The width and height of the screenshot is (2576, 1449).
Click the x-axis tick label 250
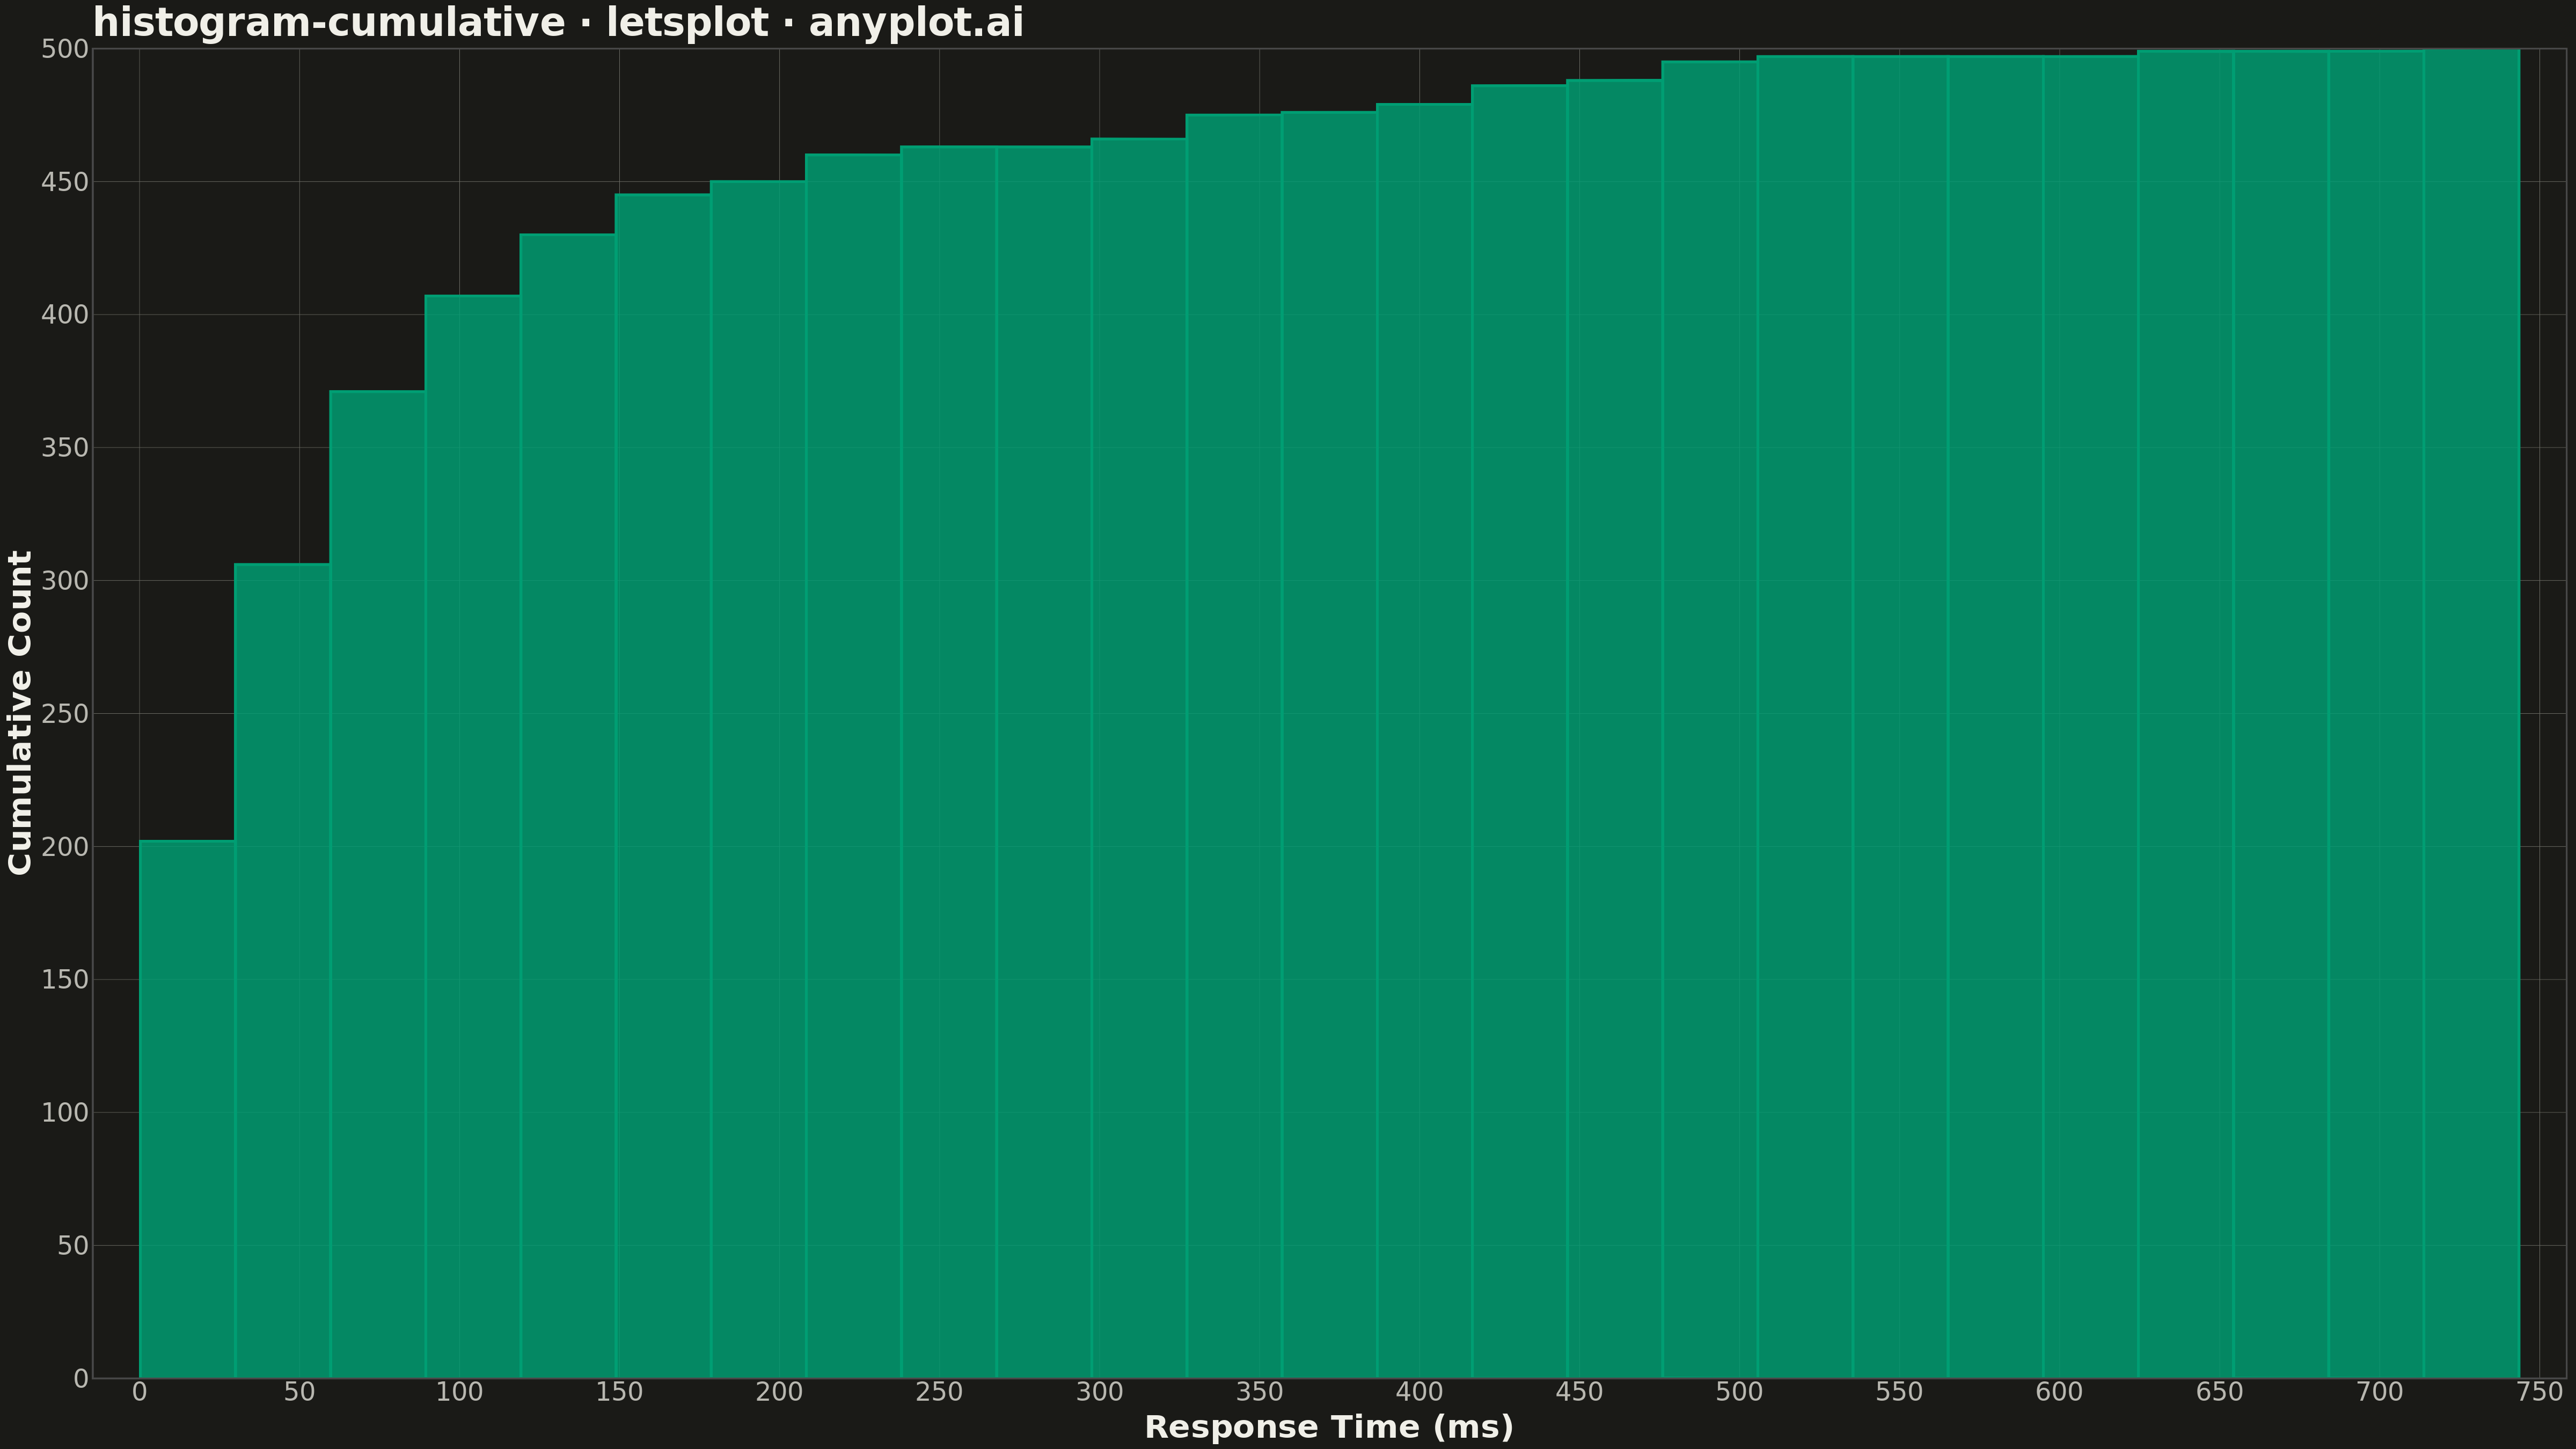[939, 1392]
